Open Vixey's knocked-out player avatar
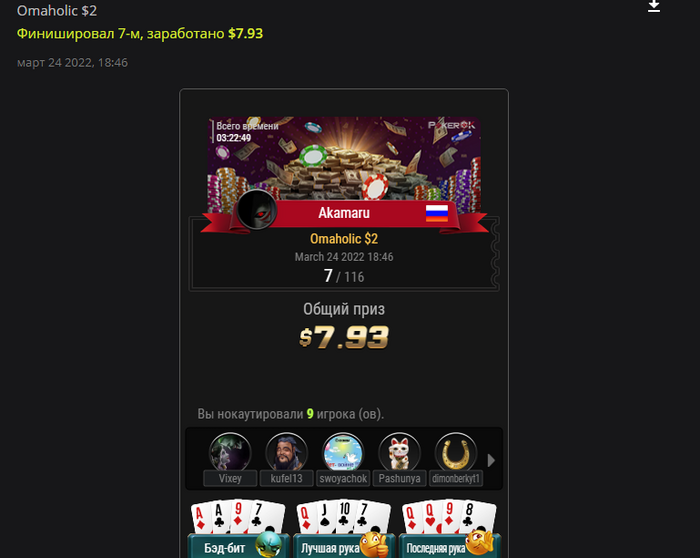 [x=230, y=453]
